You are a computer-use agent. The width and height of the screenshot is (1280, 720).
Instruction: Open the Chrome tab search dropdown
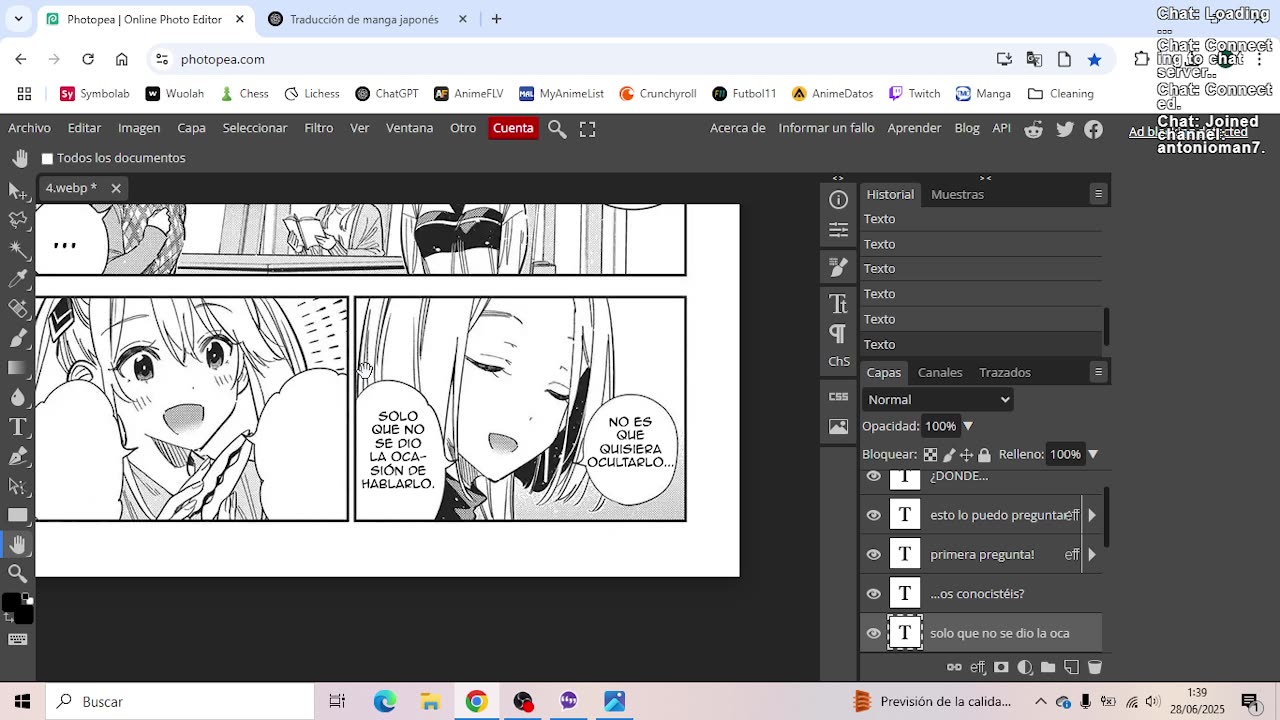click(18, 19)
